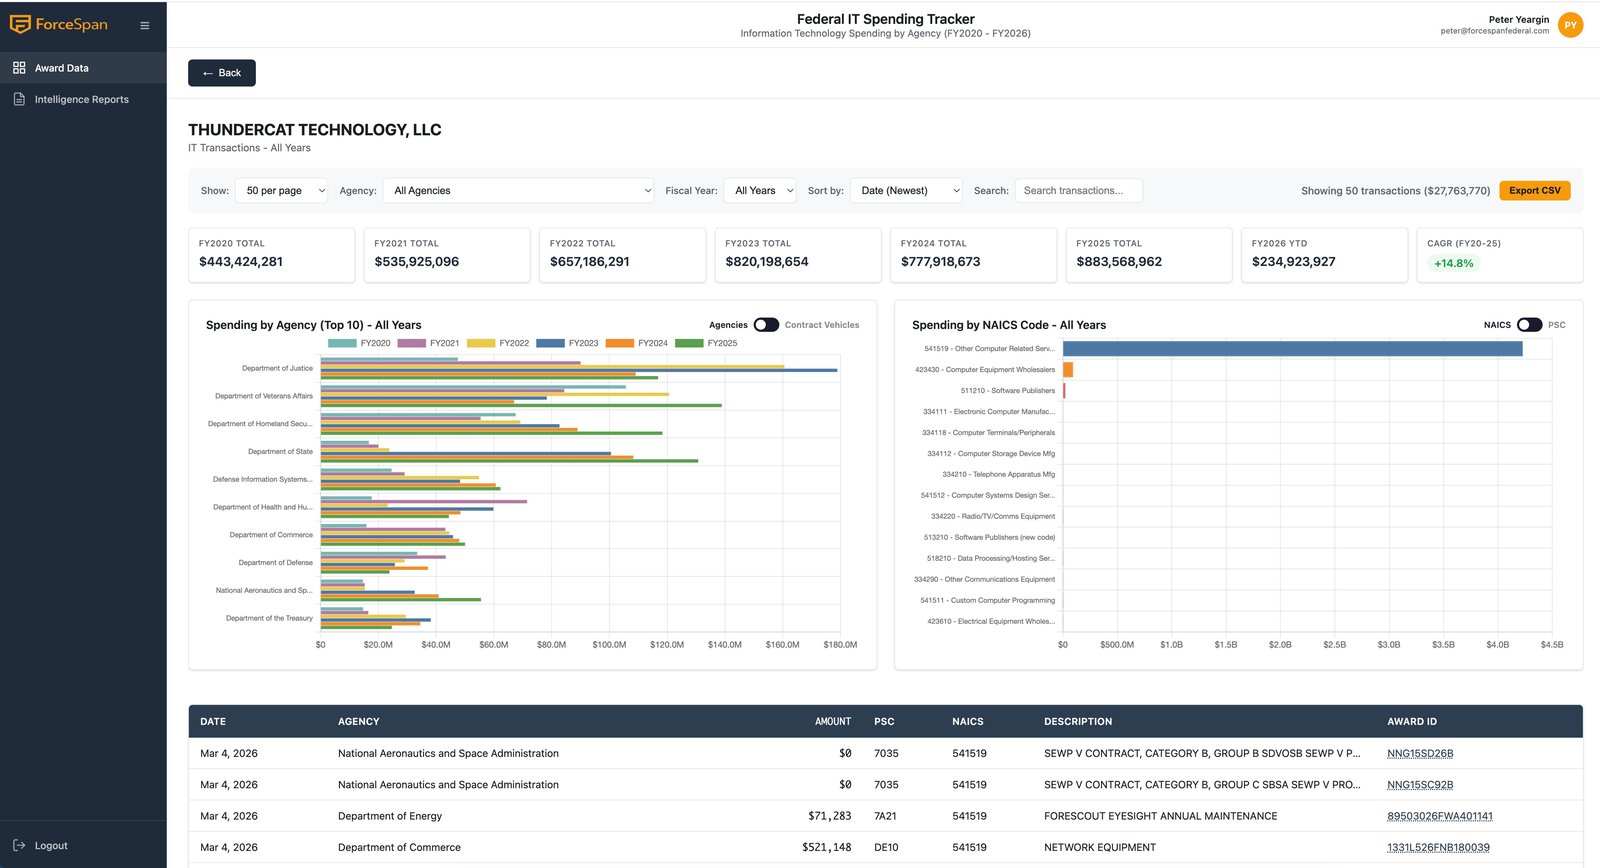Click the Department of Justice axis label
This screenshot has height=868, width=1600.
(277, 368)
